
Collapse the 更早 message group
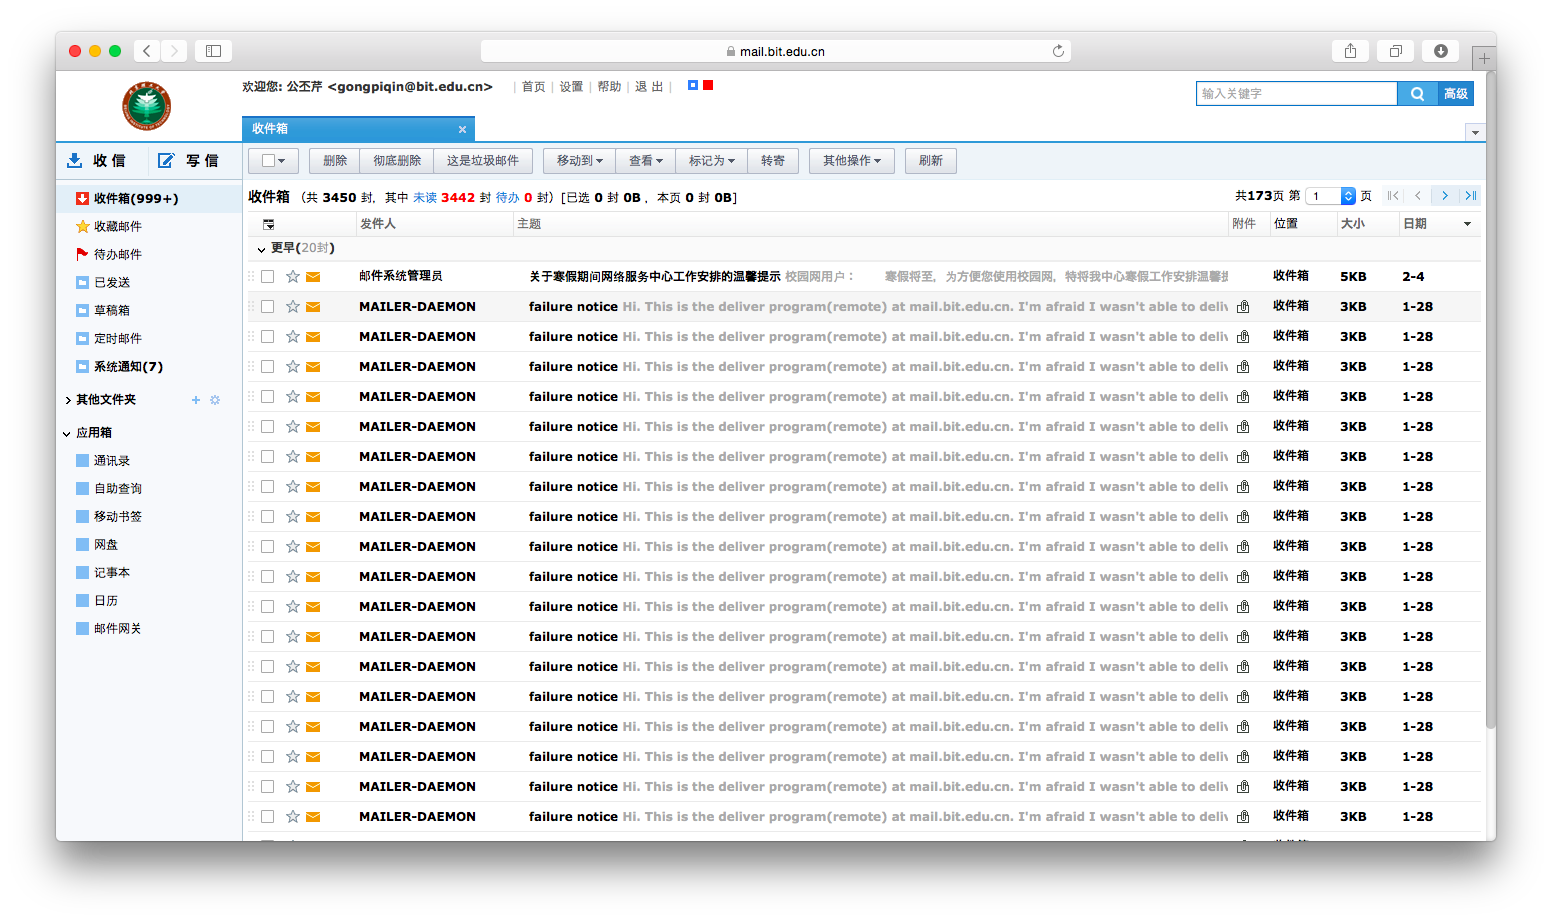coord(262,249)
